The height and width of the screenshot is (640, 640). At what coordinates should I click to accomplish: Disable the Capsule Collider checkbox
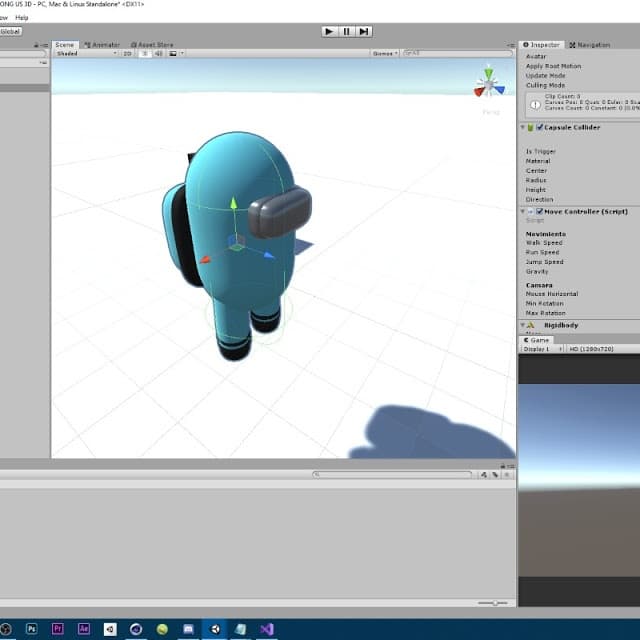540,127
